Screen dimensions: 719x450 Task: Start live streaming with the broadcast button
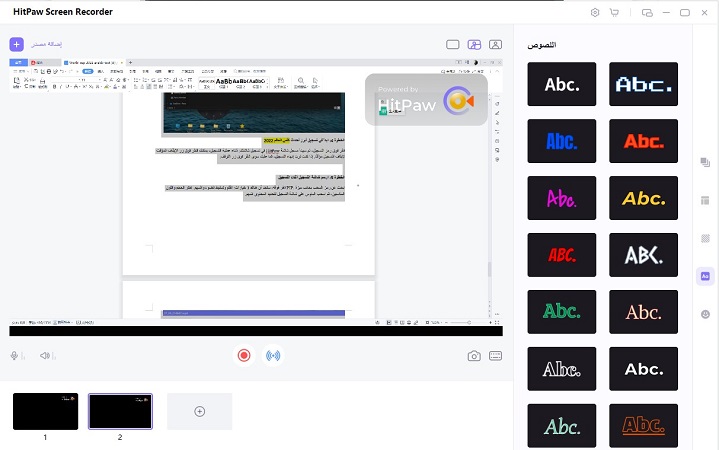273,356
